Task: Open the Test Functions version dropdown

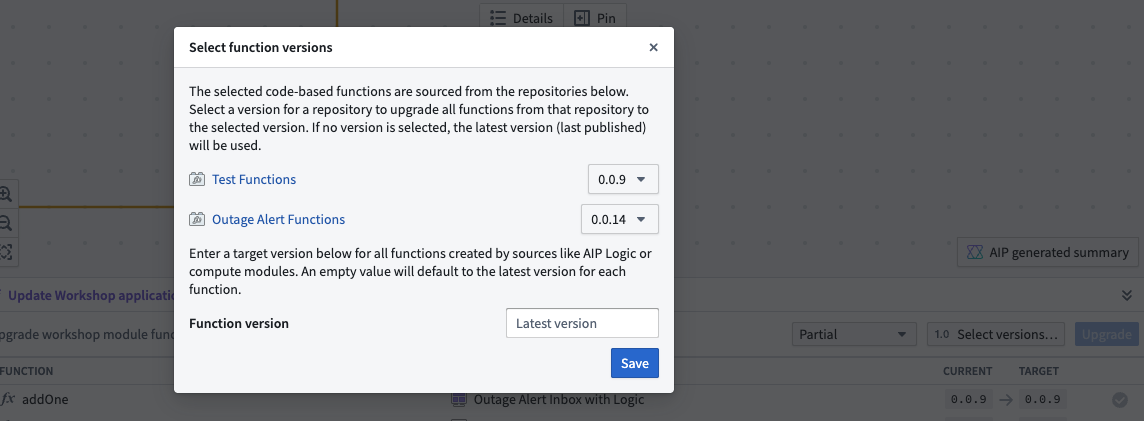Action: click(x=623, y=180)
